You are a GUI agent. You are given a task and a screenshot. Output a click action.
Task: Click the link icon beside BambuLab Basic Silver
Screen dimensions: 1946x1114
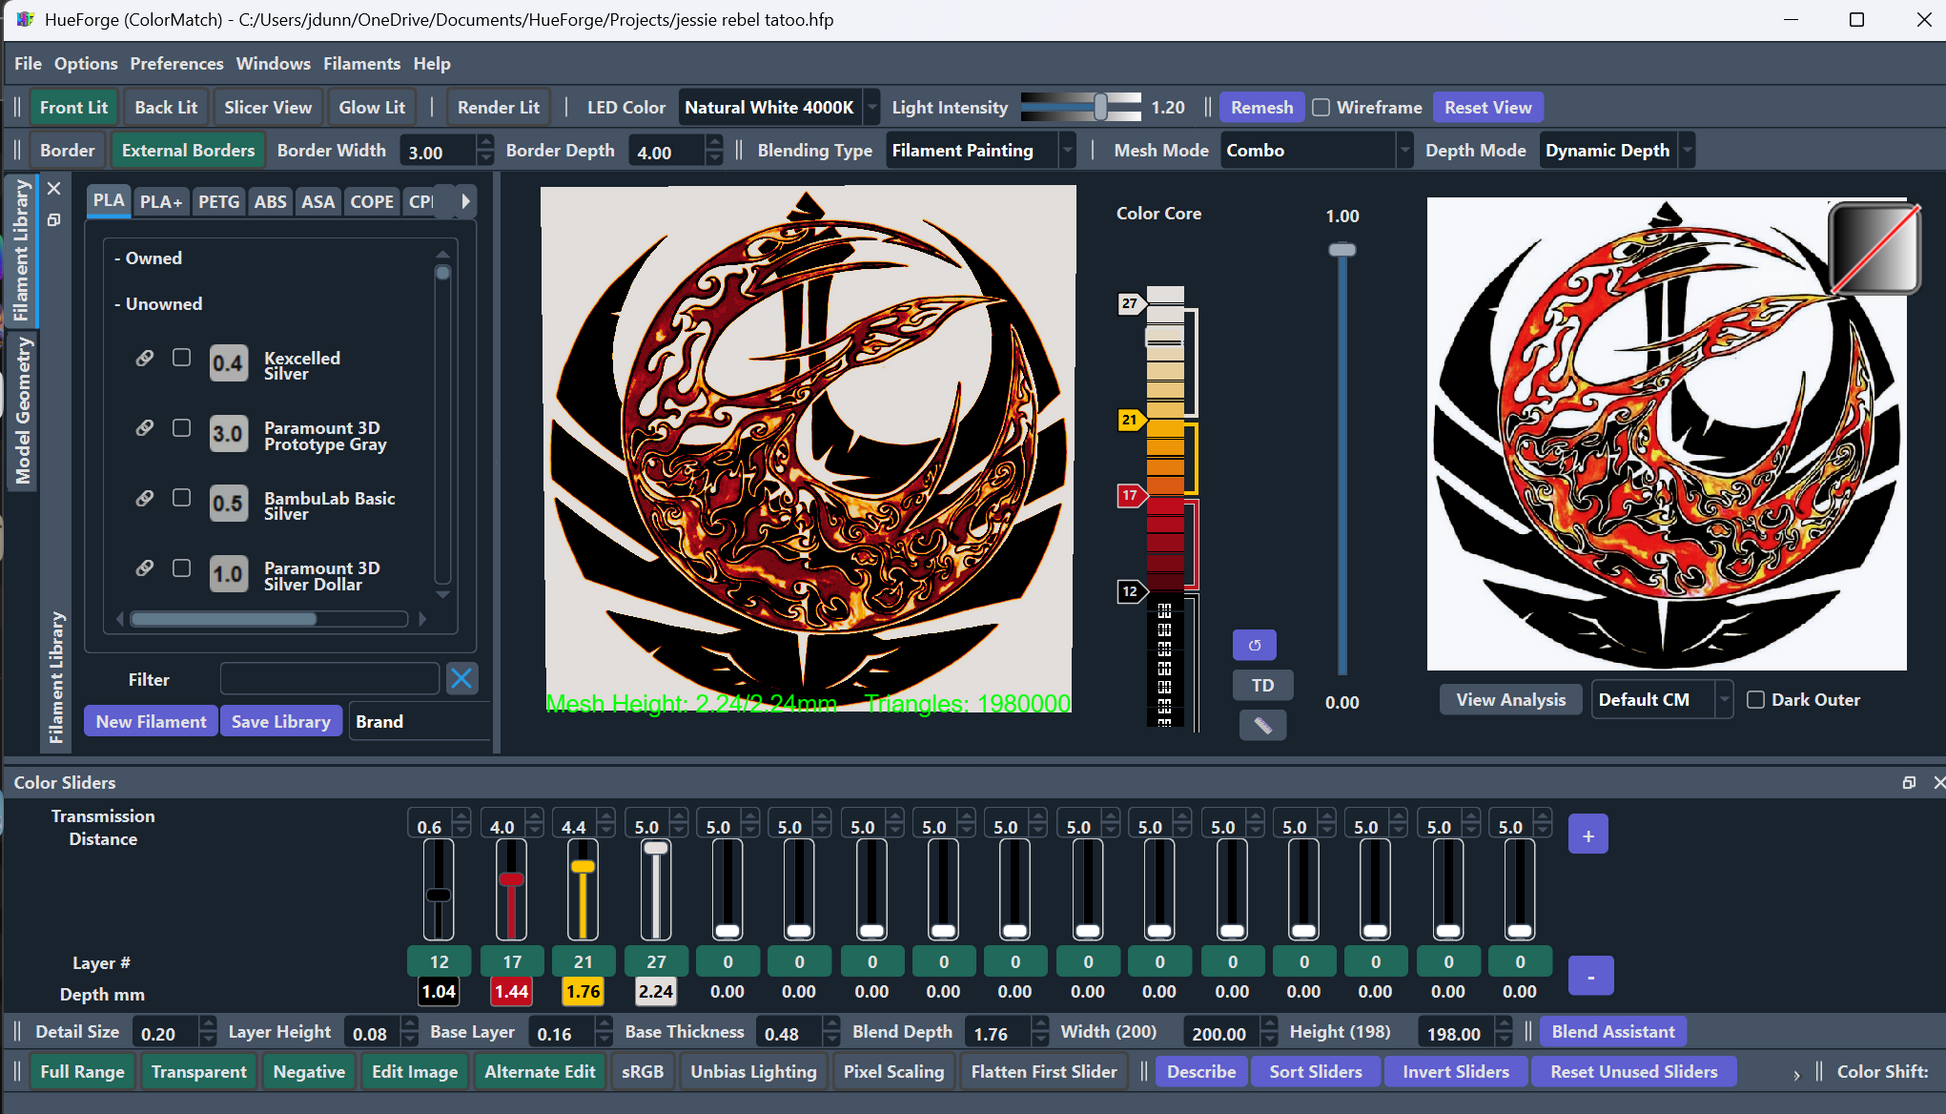pos(145,498)
